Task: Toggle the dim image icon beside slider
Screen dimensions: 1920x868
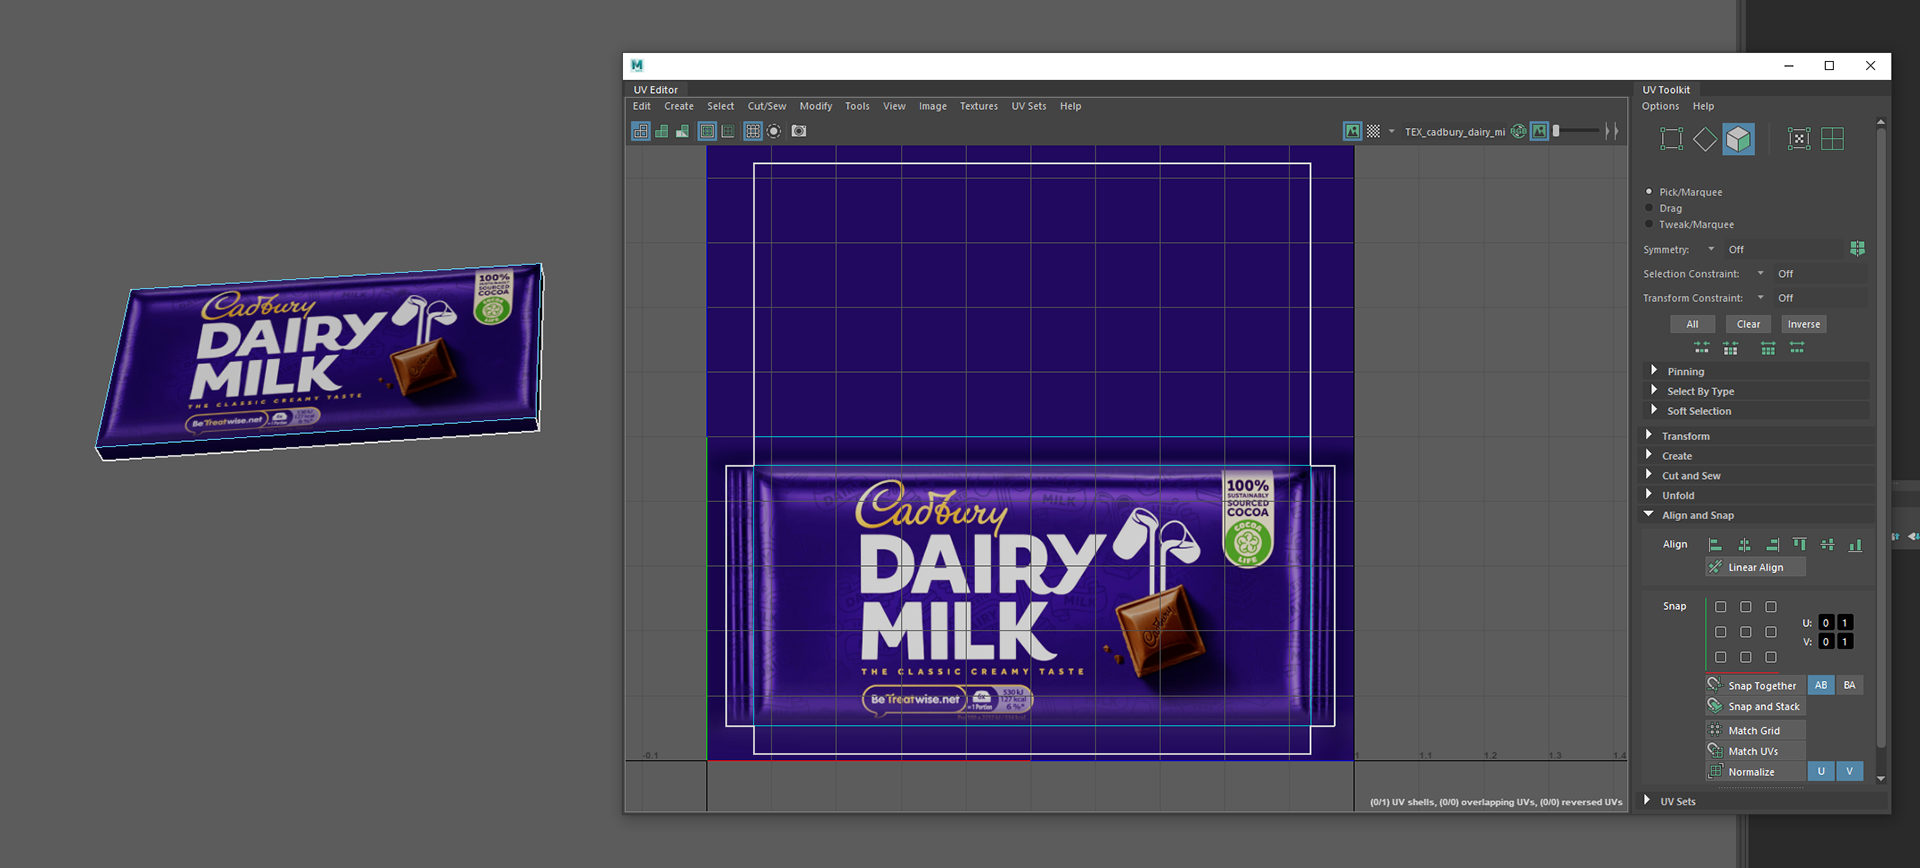Action: [1540, 131]
